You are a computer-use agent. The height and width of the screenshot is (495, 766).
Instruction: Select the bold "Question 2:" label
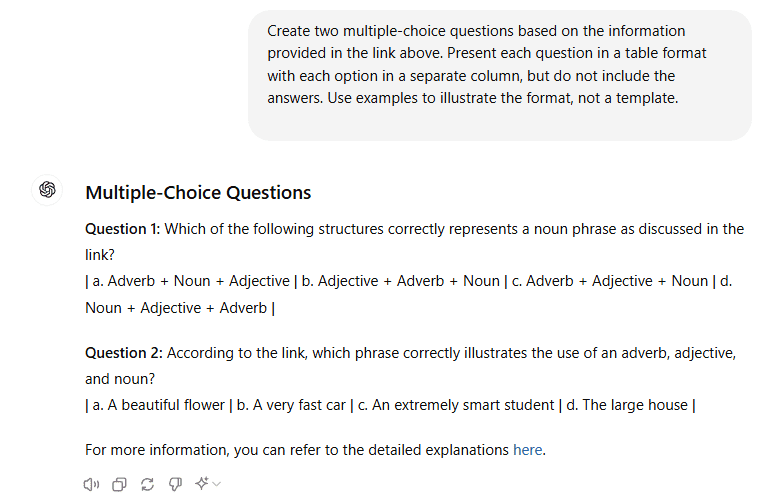tap(124, 353)
